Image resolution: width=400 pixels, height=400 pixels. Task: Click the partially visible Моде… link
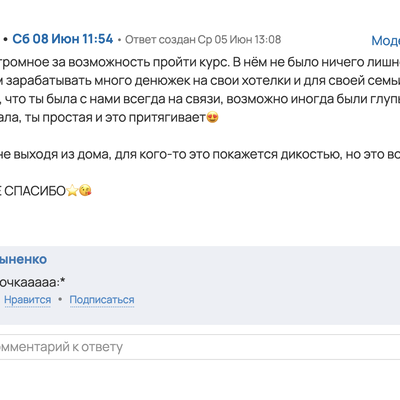386,41
